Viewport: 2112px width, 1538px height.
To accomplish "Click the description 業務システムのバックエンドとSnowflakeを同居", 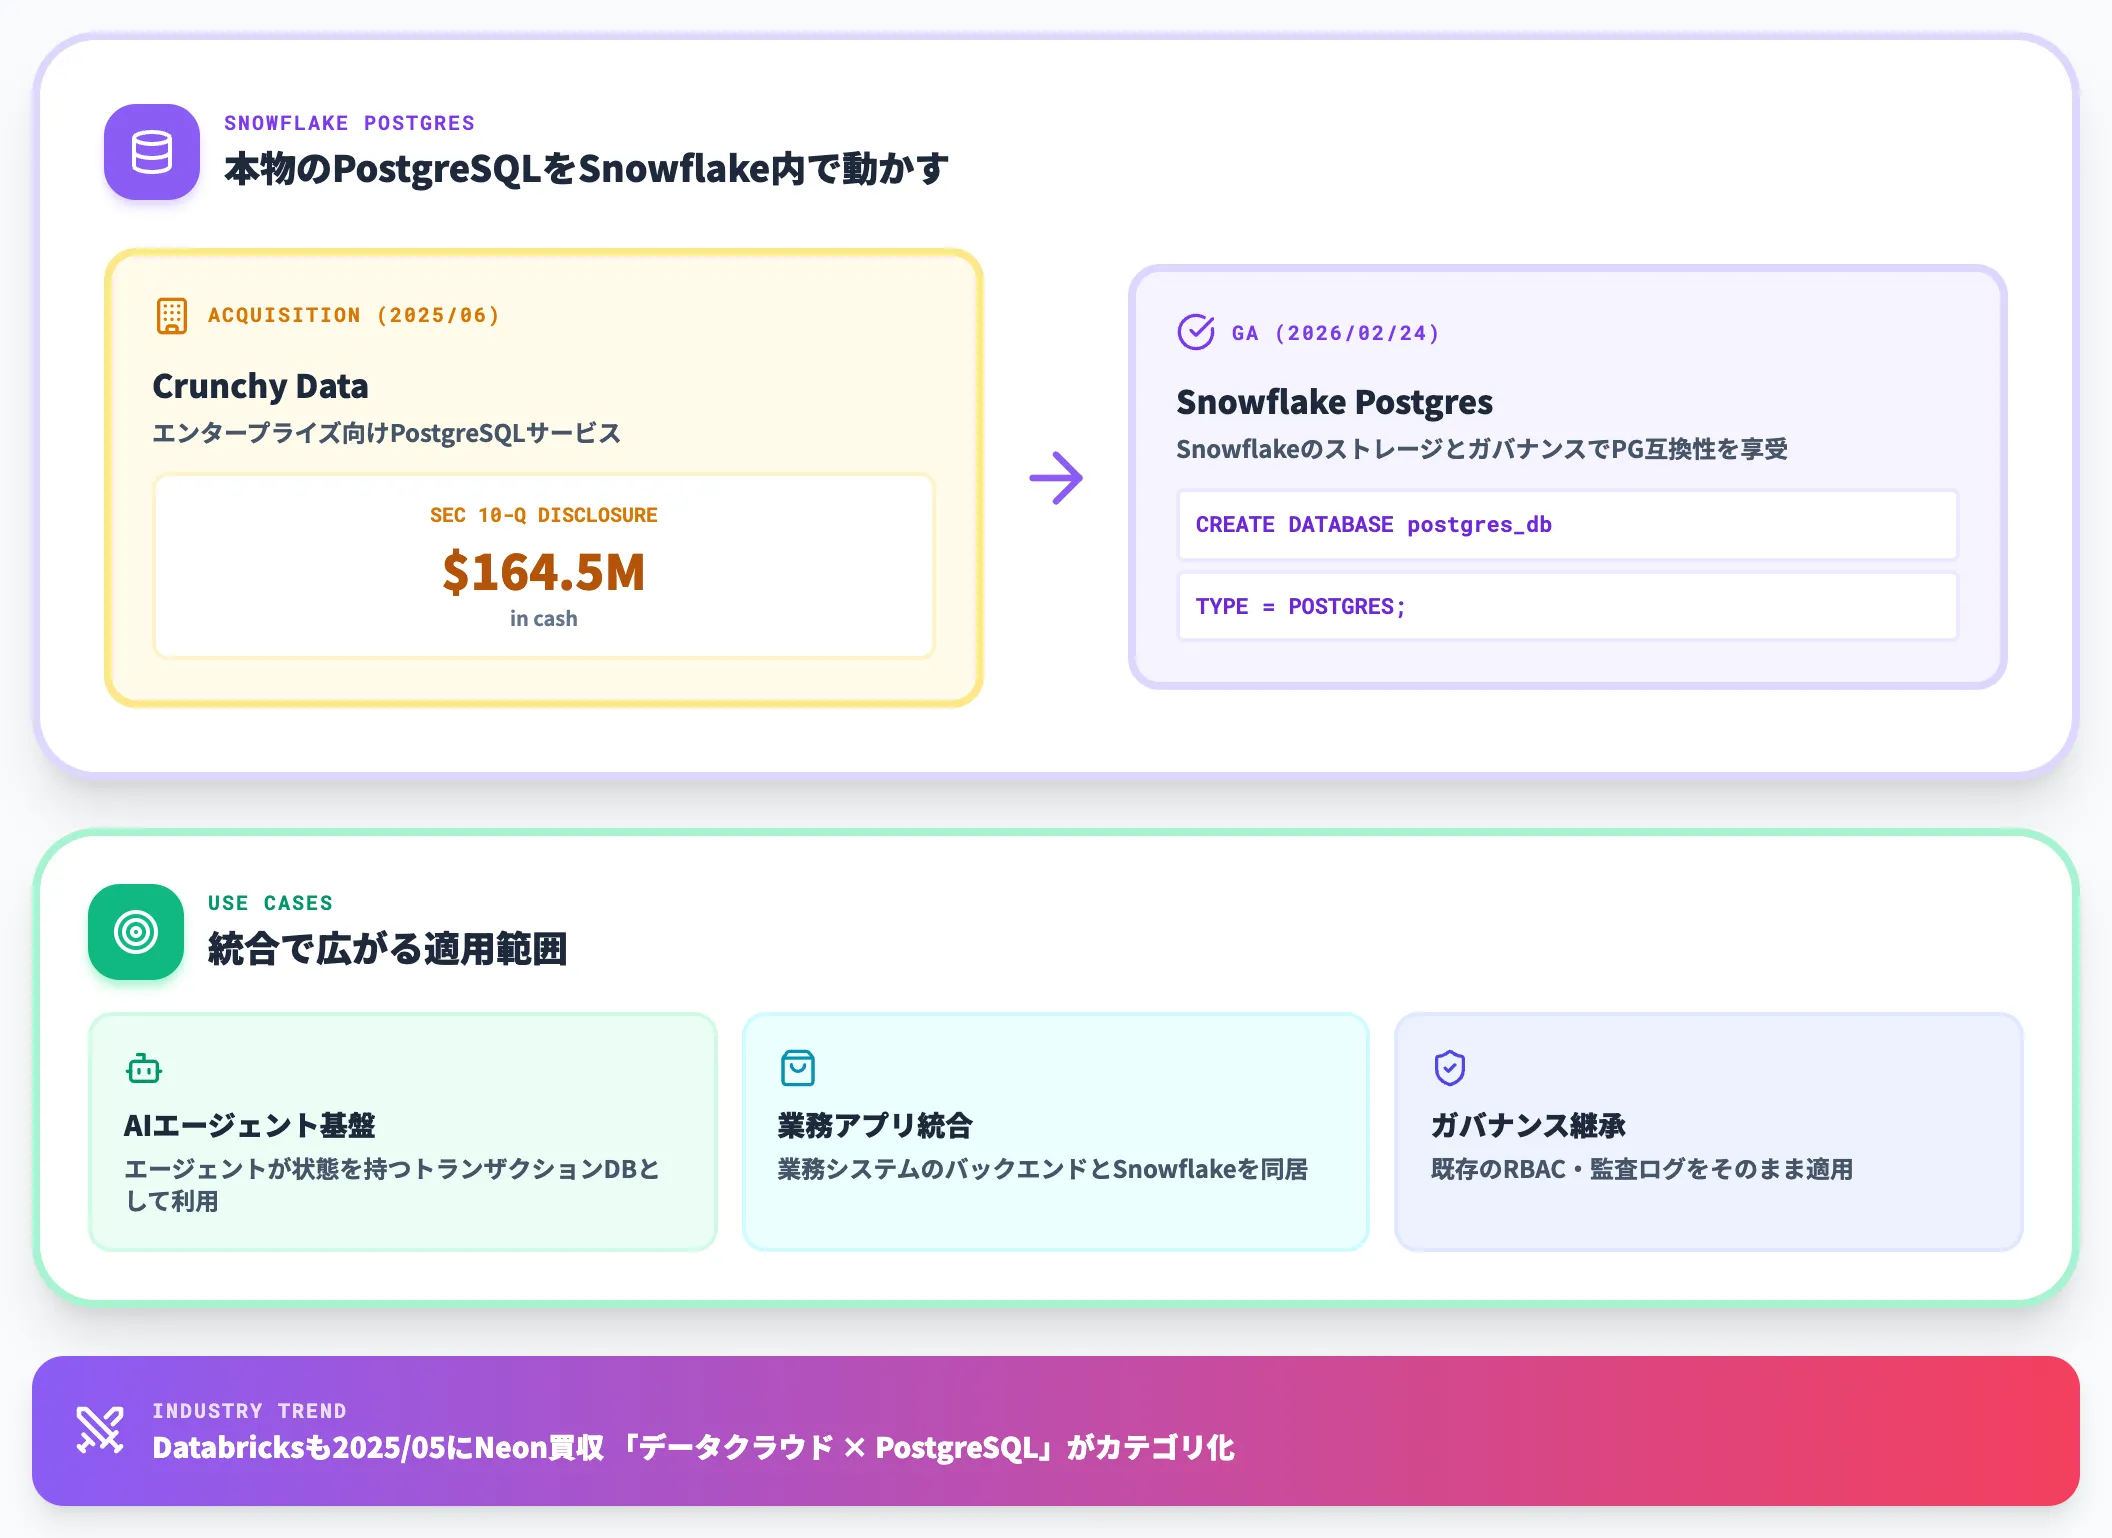I will point(1043,1169).
